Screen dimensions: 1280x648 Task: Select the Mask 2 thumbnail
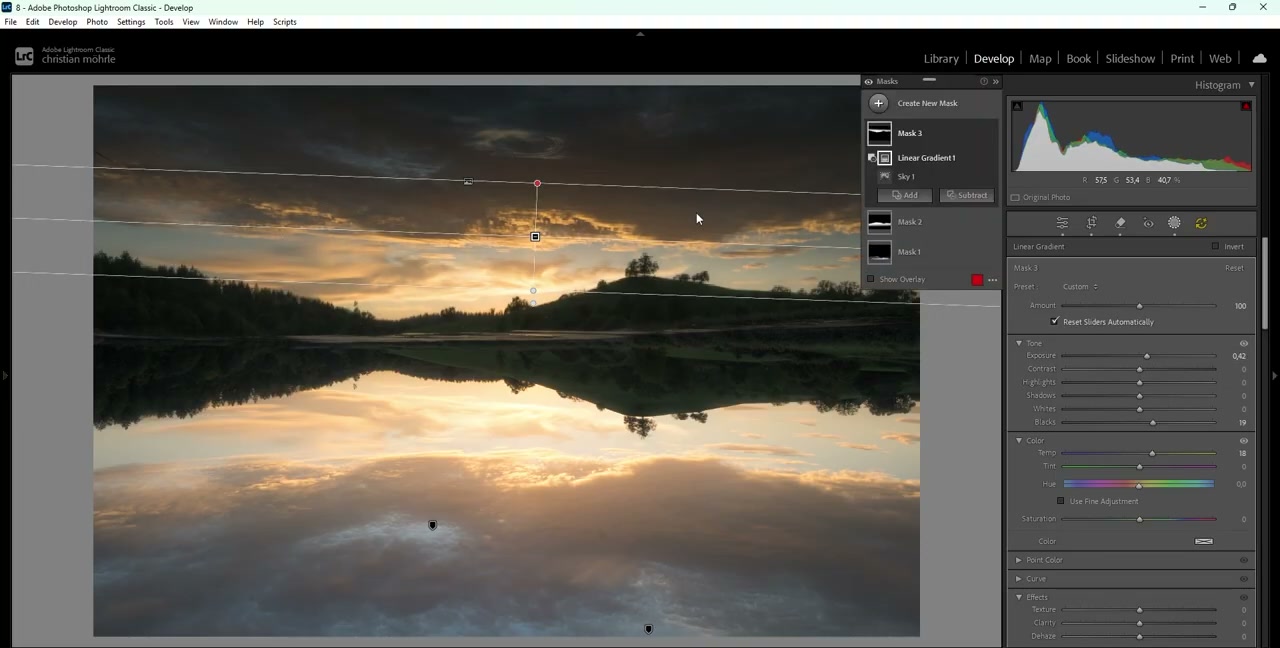pyautogui.click(x=880, y=222)
